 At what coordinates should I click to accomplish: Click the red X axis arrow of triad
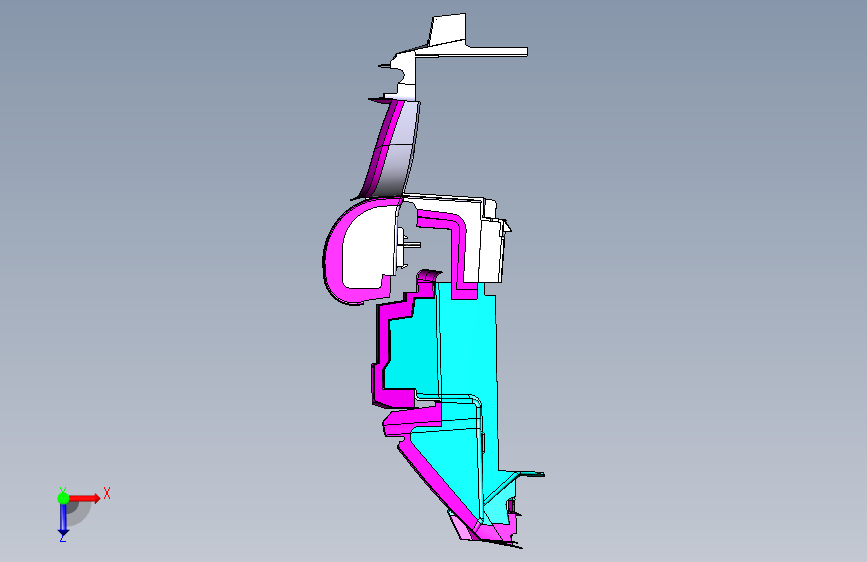click(84, 498)
